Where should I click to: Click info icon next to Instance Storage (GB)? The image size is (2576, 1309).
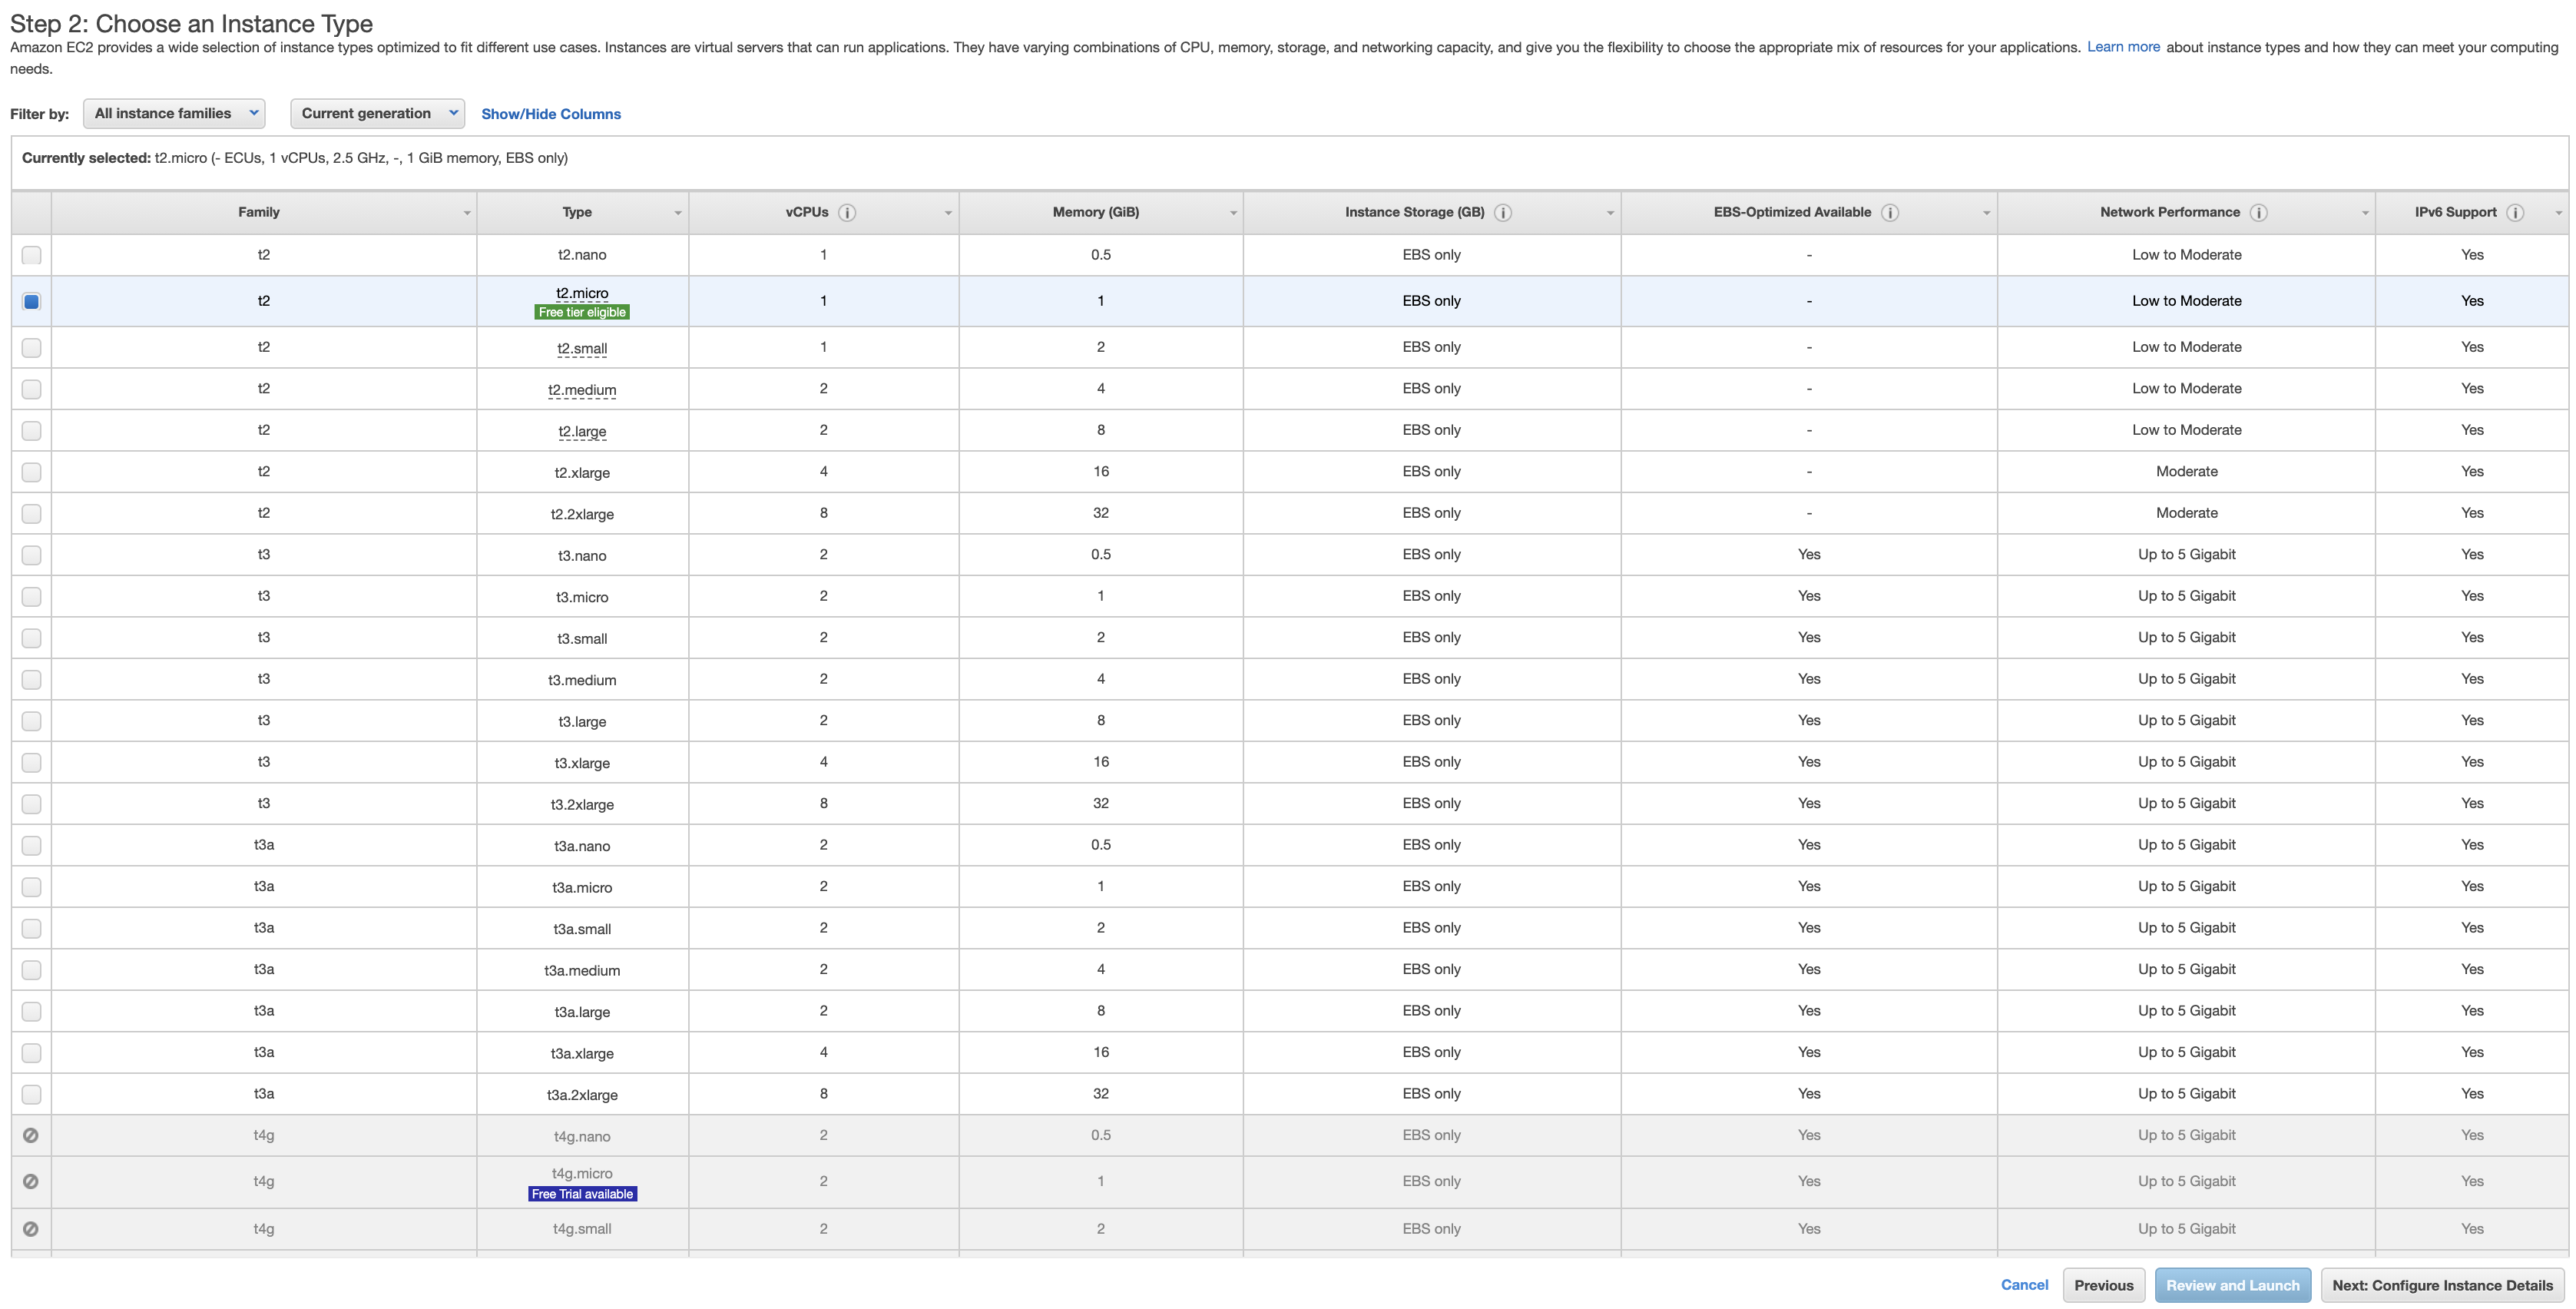click(x=1503, y=212)
